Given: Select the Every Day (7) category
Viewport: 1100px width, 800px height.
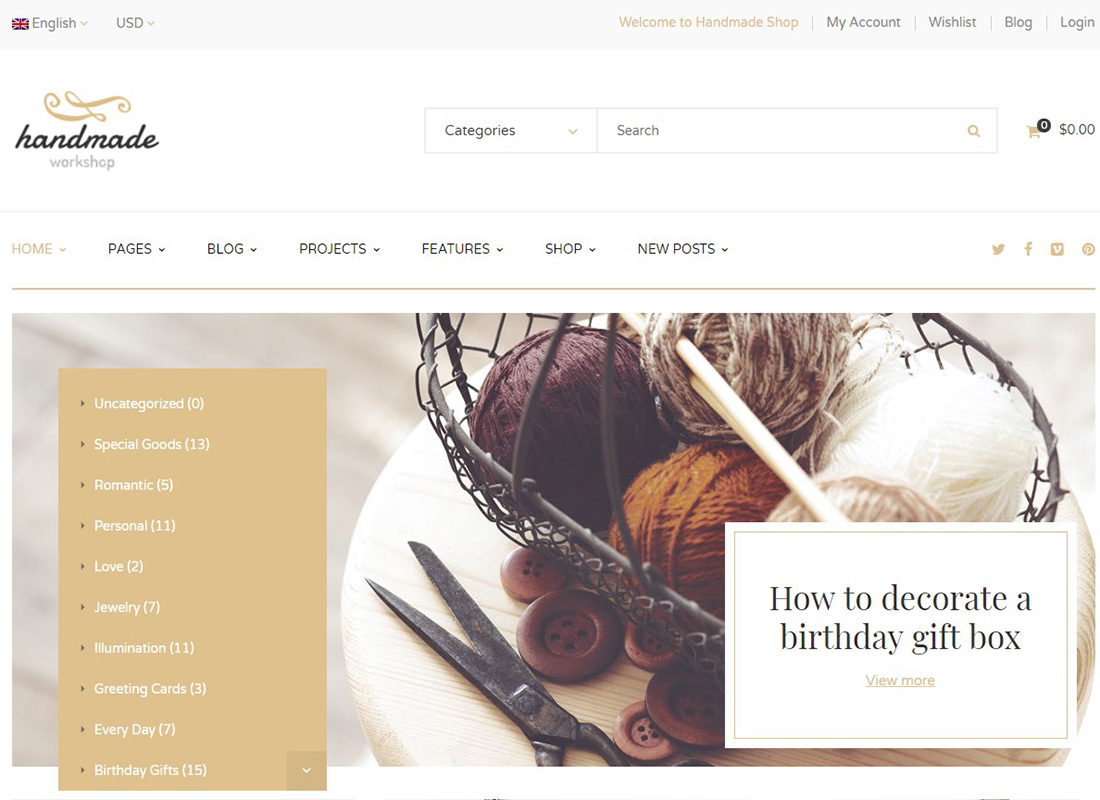Looking at the screenshot, I should point(135,729).
